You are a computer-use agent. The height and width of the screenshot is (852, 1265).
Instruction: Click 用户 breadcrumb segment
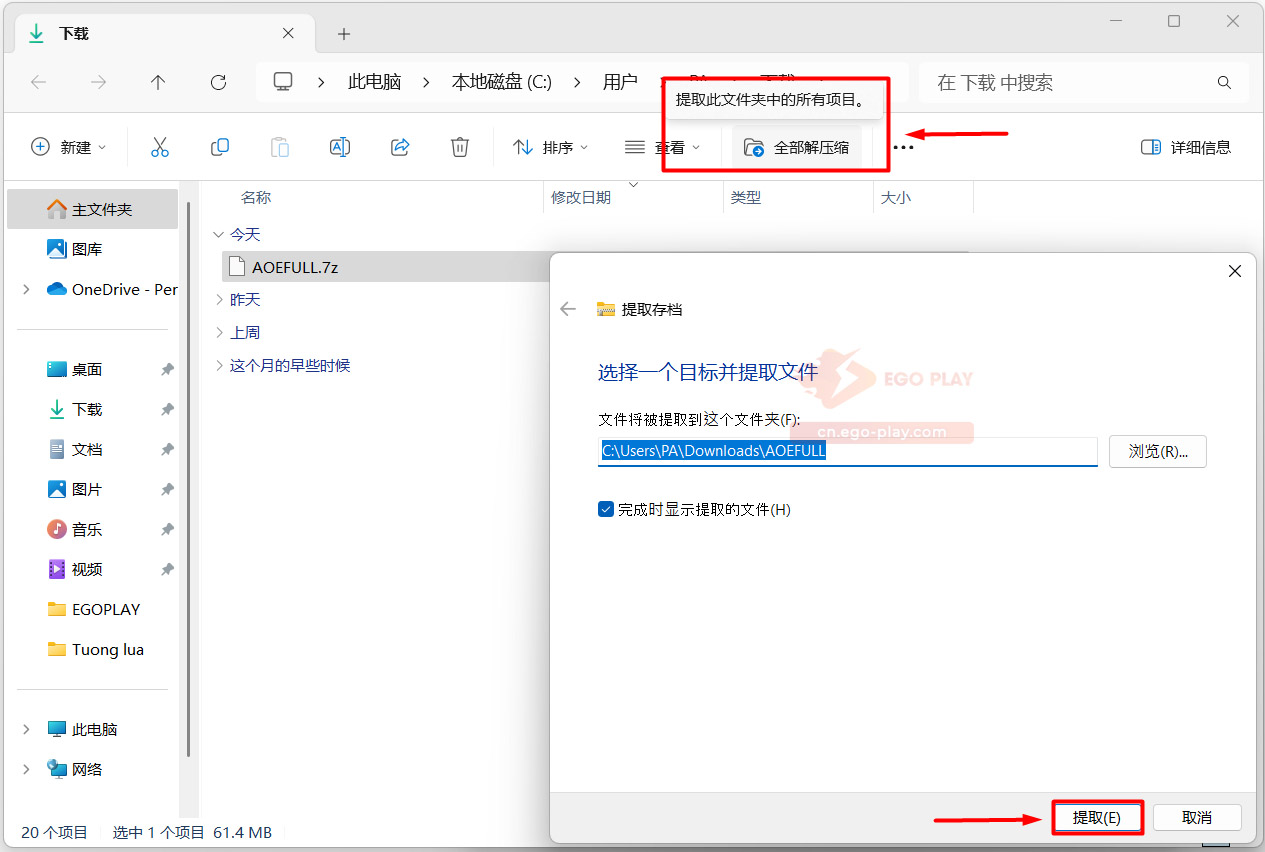coord(620,82)
